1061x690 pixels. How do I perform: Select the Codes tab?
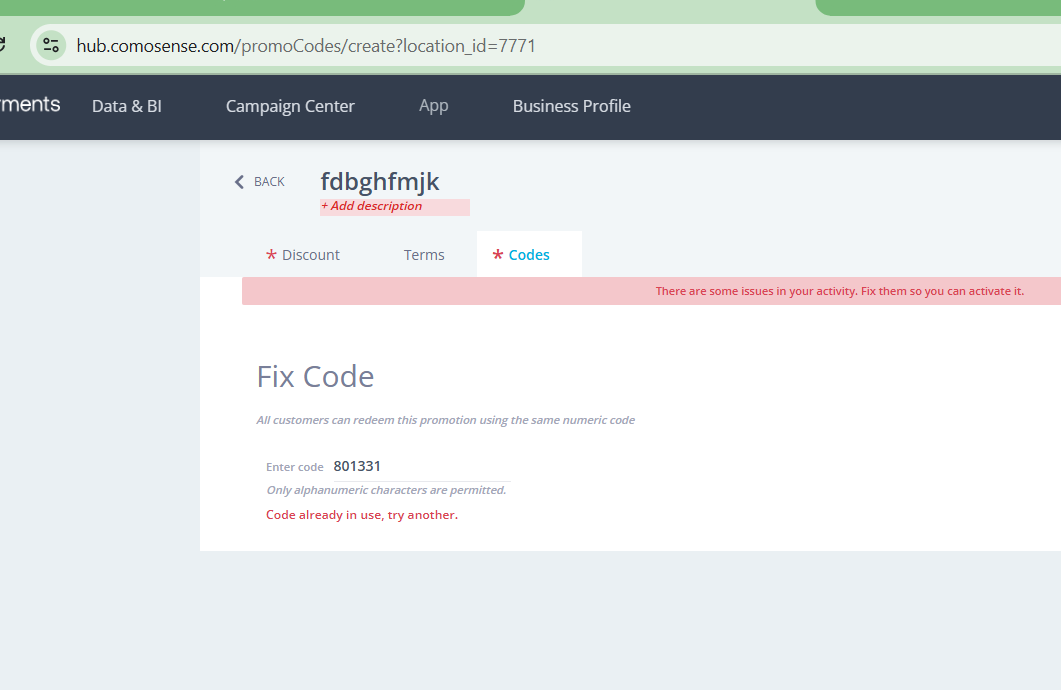[529, 255]
